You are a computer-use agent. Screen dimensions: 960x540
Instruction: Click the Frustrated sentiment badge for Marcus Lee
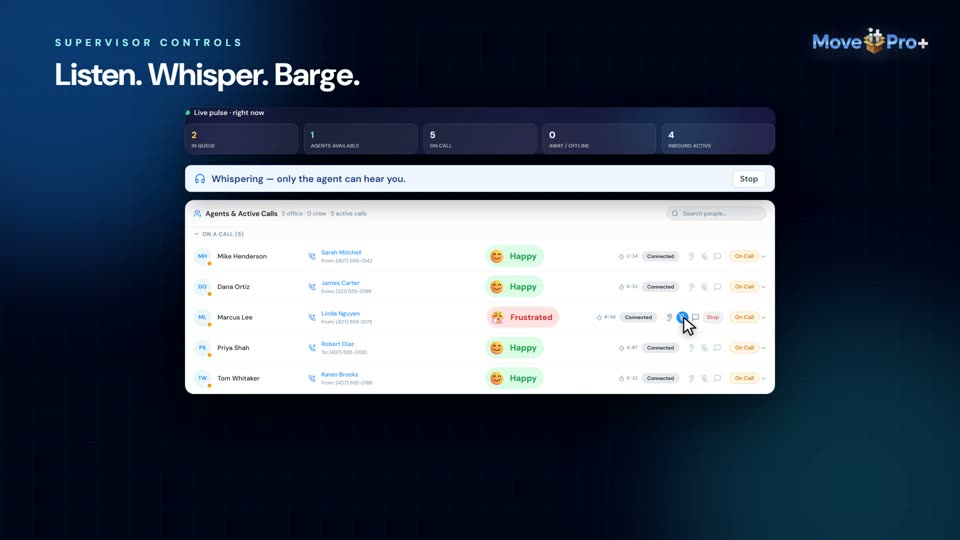click(522, 317)
